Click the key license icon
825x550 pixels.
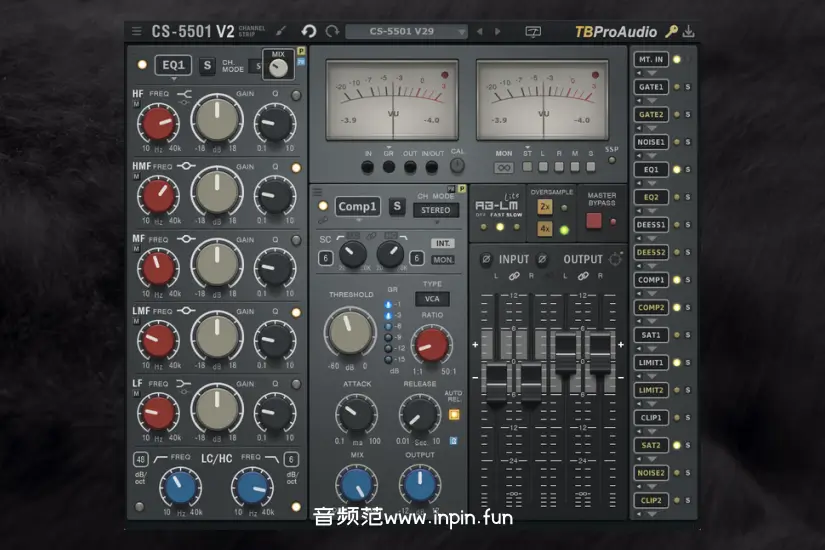(x=671, y=31)
